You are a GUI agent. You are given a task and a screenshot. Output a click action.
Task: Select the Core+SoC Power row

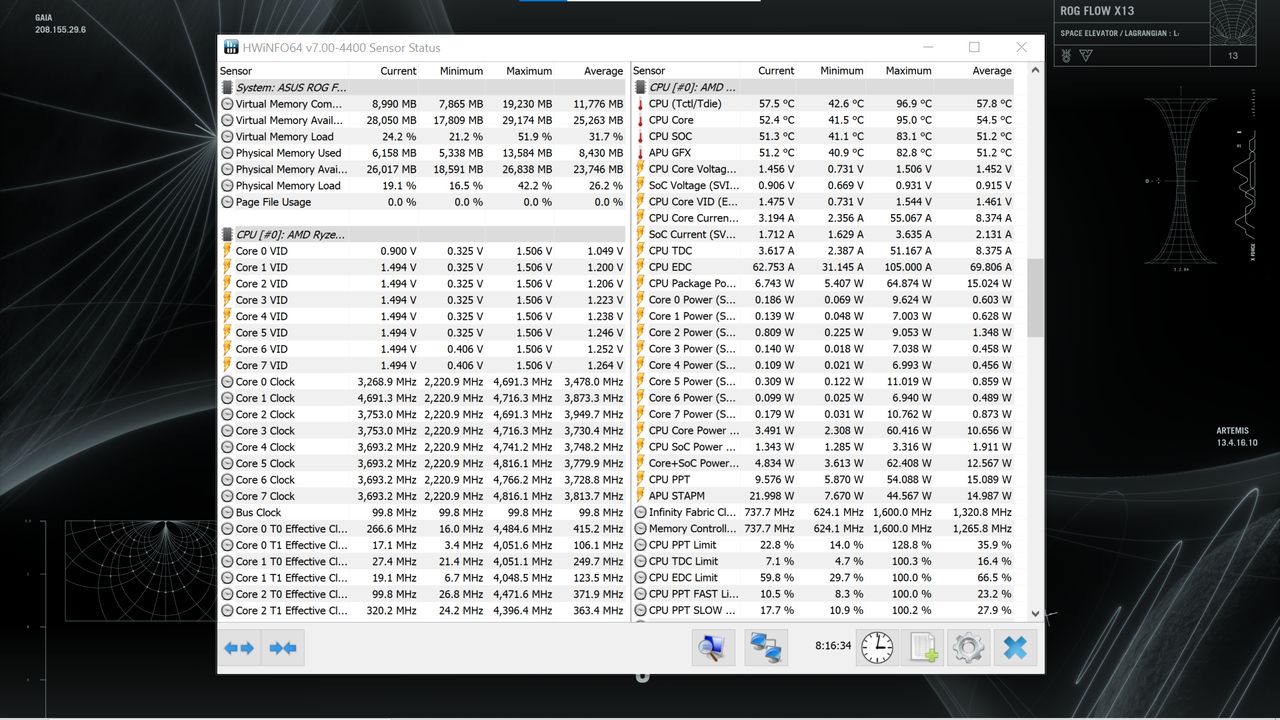(x=823, y=463)
